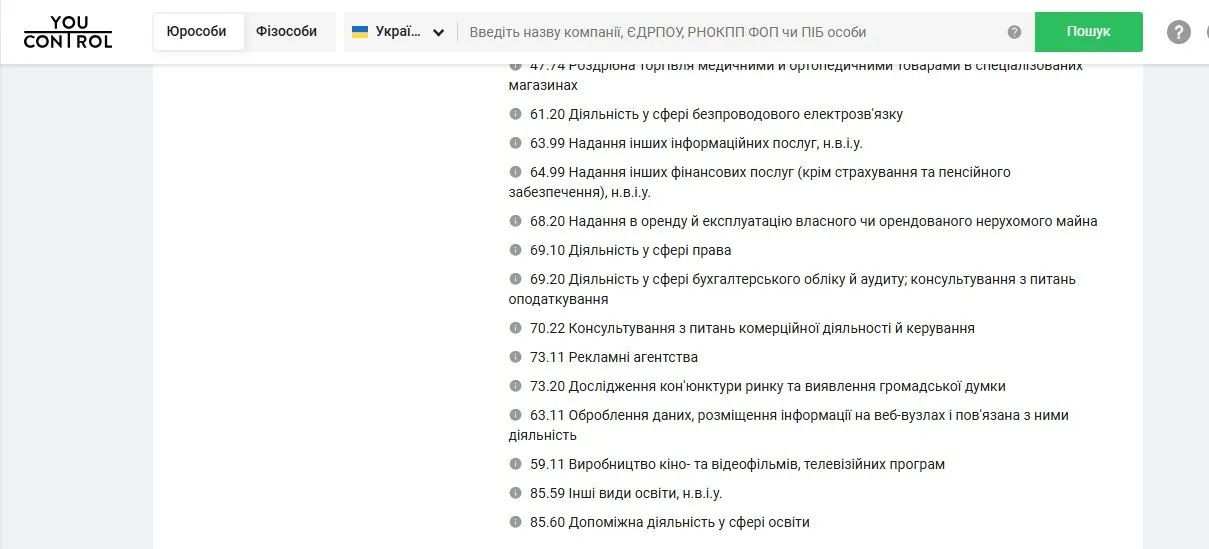
Task: Click info icon next to 61.20 activity
Action: pos(515,114)
